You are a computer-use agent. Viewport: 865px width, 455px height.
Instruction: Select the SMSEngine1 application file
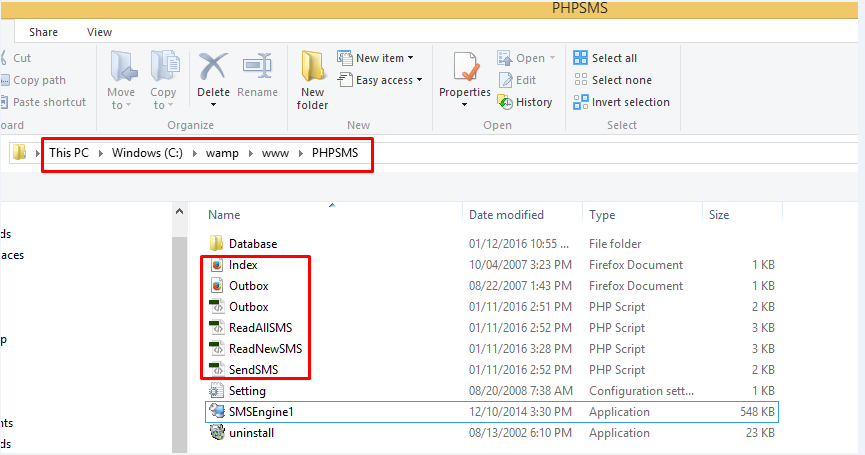click(260, 412)
